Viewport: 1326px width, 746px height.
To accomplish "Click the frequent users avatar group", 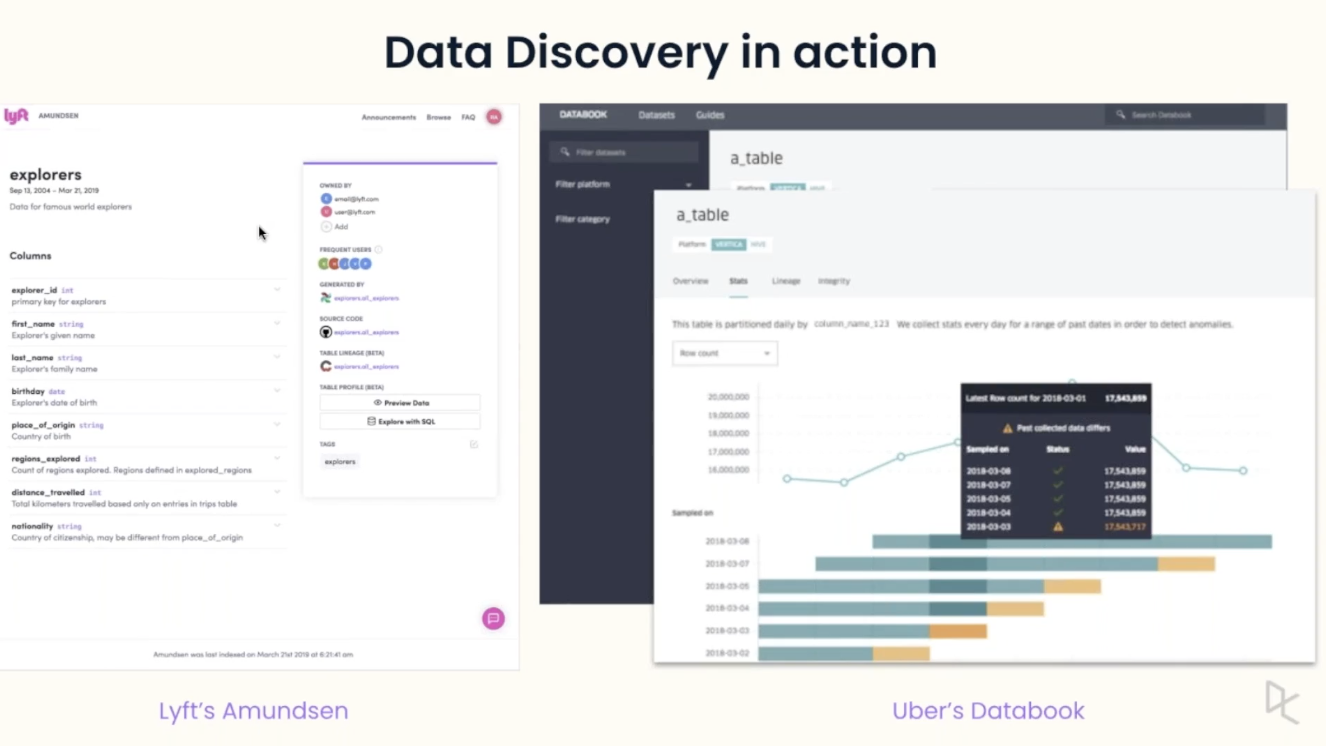I will pyautogui.click(x=345, y=264).
